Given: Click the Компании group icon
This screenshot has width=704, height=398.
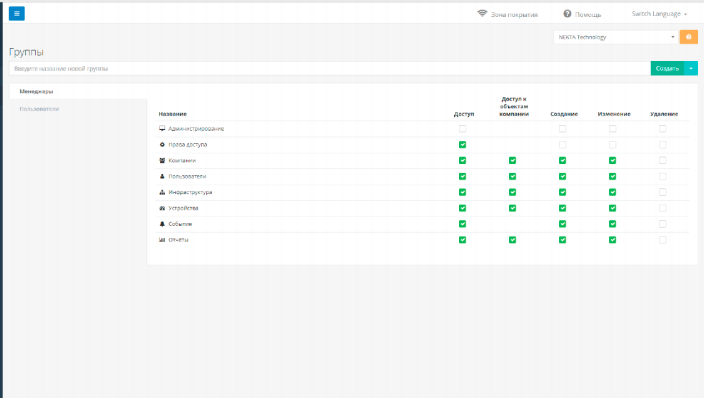Looking at the screenshot, I should coord(162,160).
